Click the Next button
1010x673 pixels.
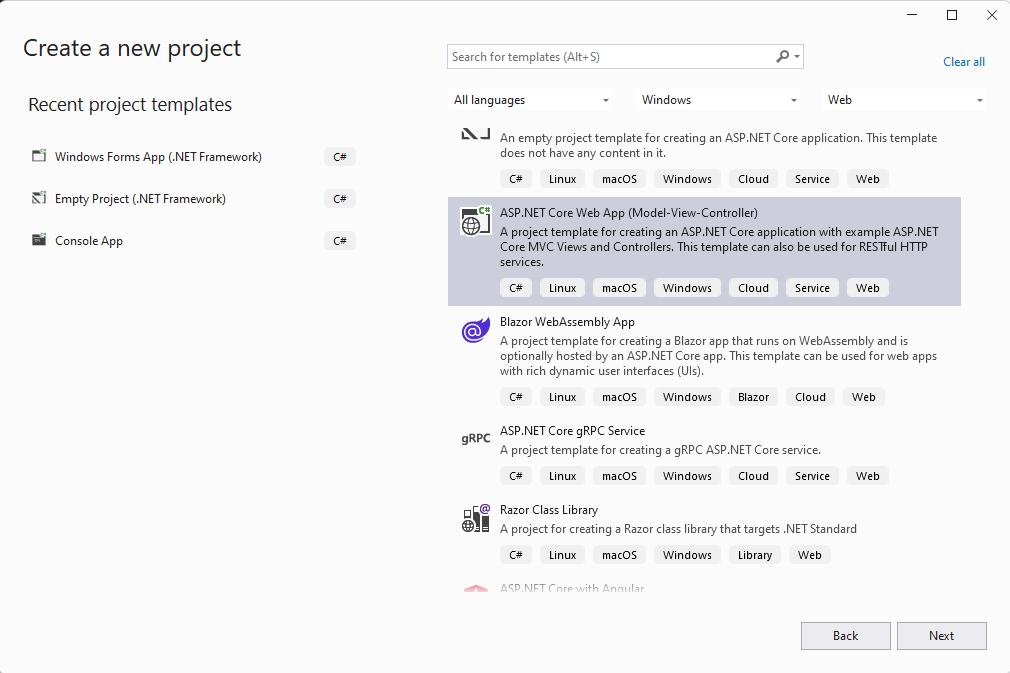click(941, 636)
